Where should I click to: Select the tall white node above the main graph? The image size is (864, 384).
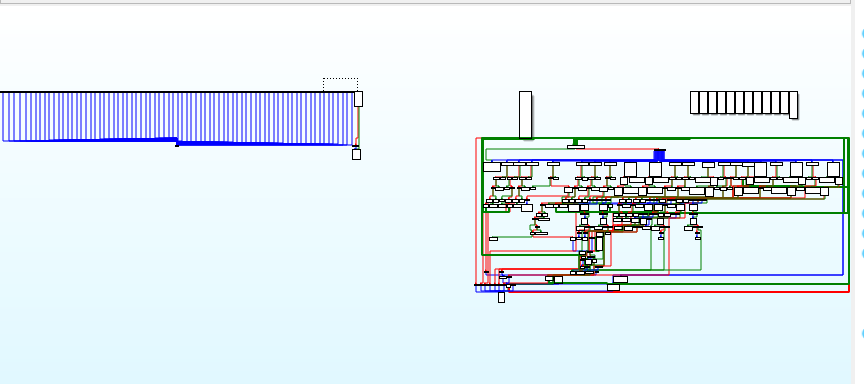pyautogui.click(x=525, y=115)
